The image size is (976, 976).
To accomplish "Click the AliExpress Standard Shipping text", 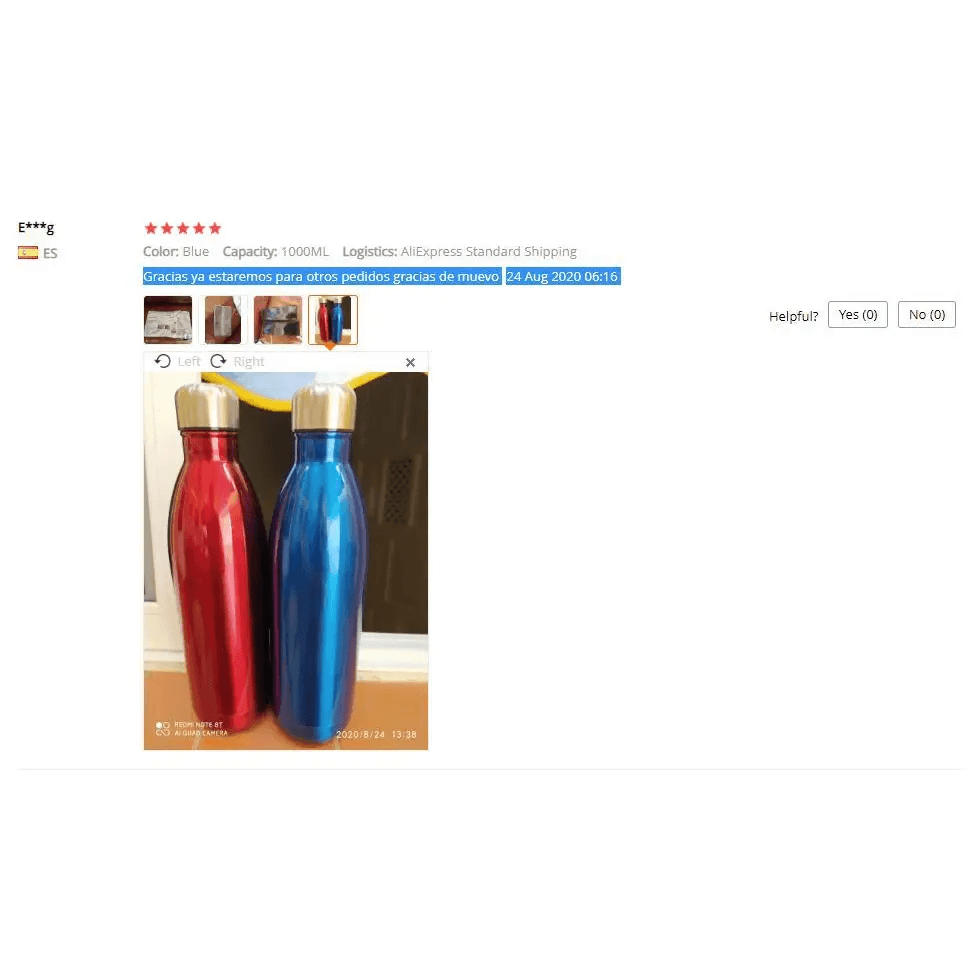I will click(x=489, y=251).
